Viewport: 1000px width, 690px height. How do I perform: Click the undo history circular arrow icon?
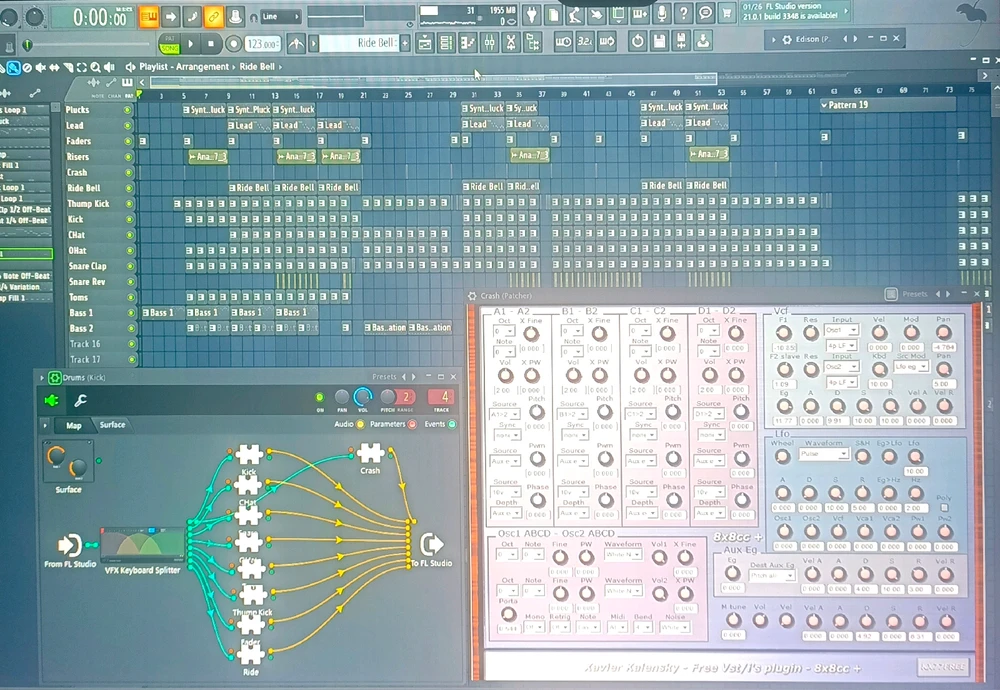pyautogui.click(x=637, y=41)
